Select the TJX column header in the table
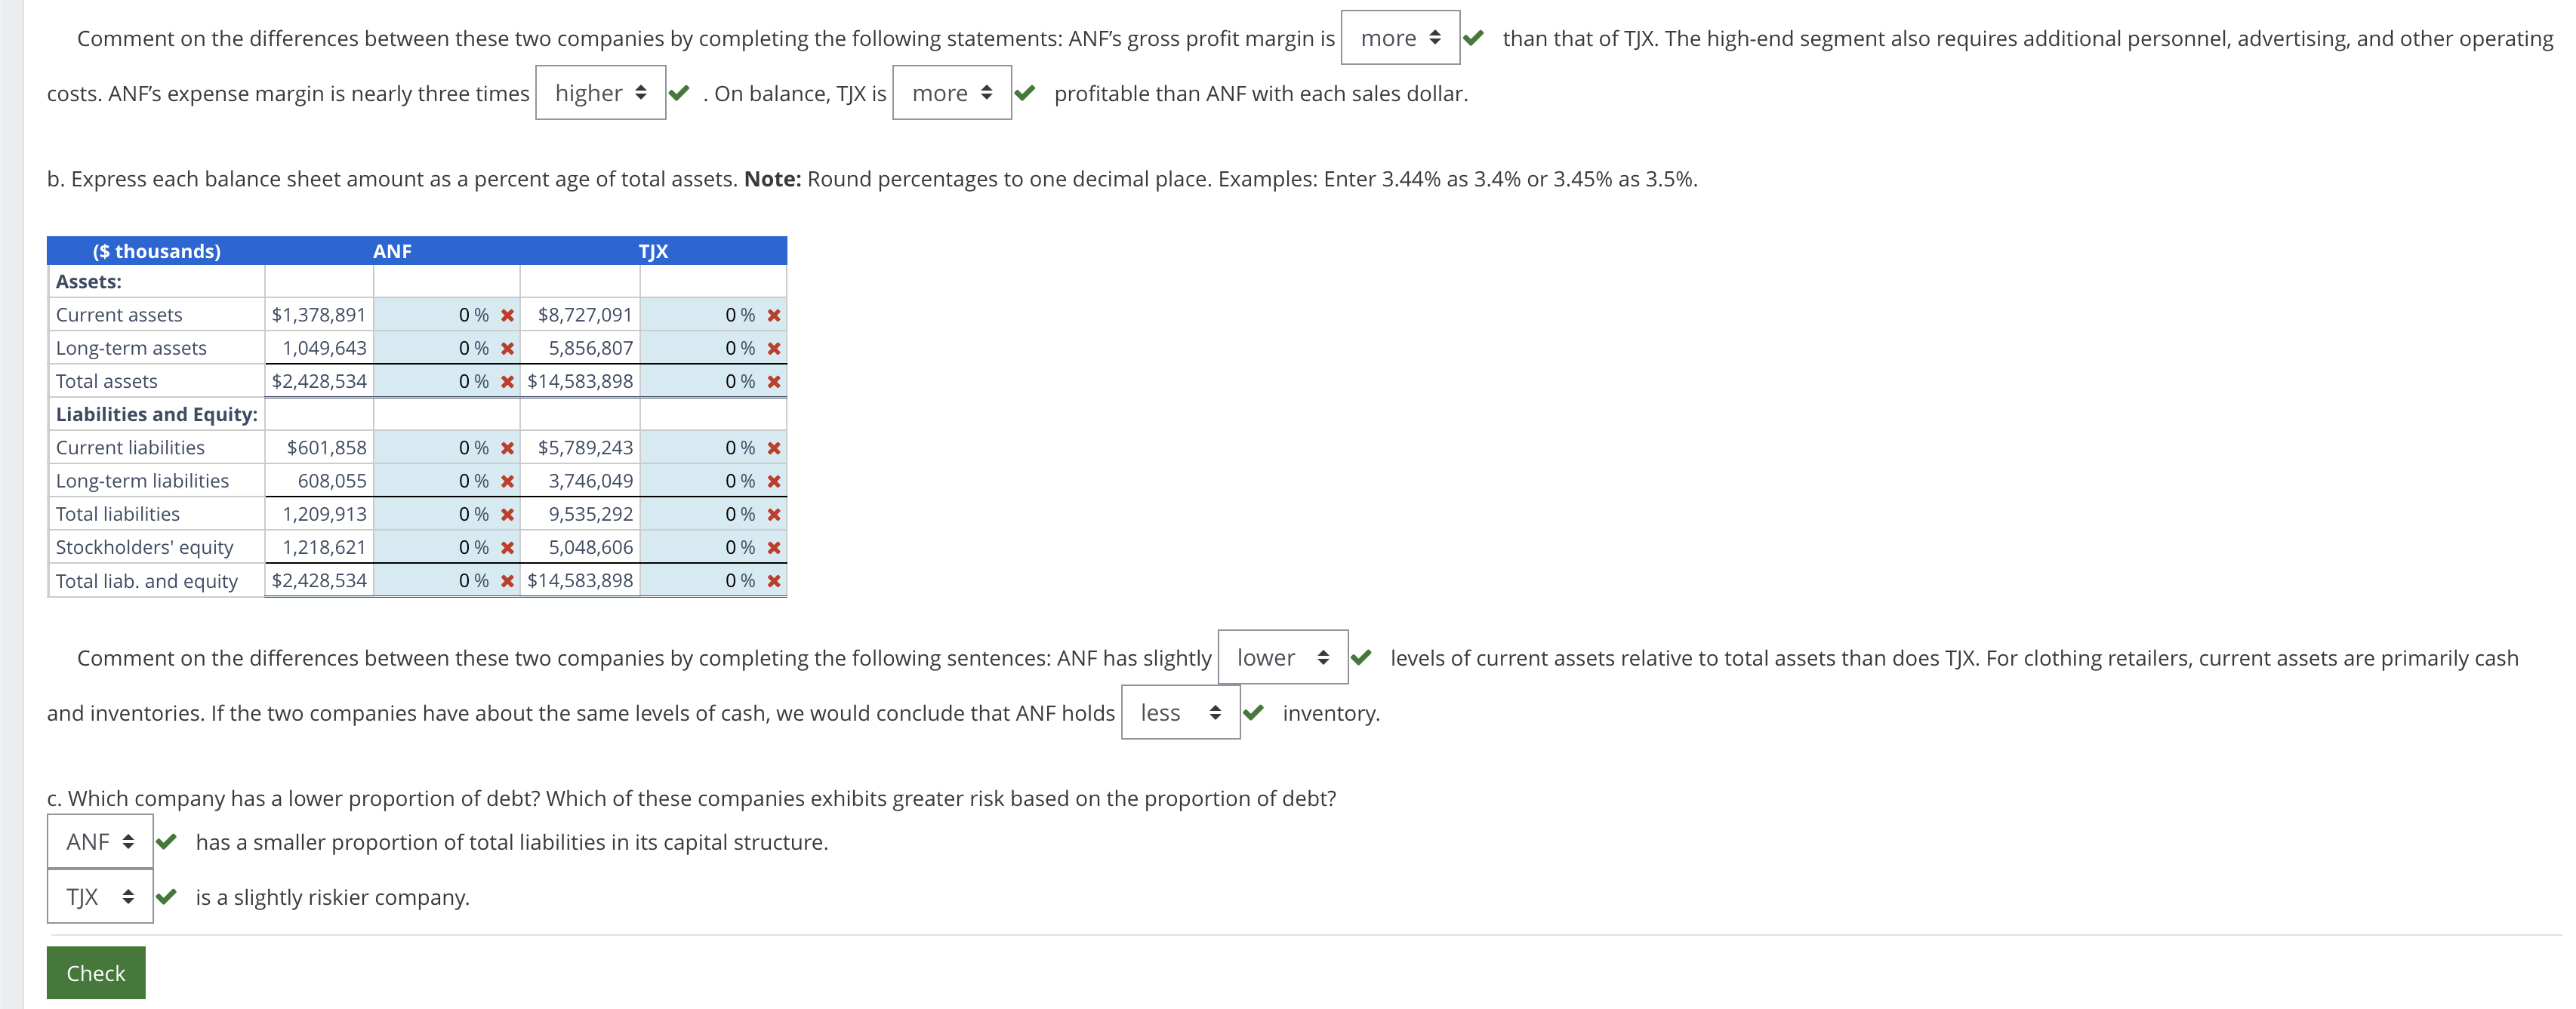Image resolution: width=2576 pixels, height=1009 pixels. 654,251
